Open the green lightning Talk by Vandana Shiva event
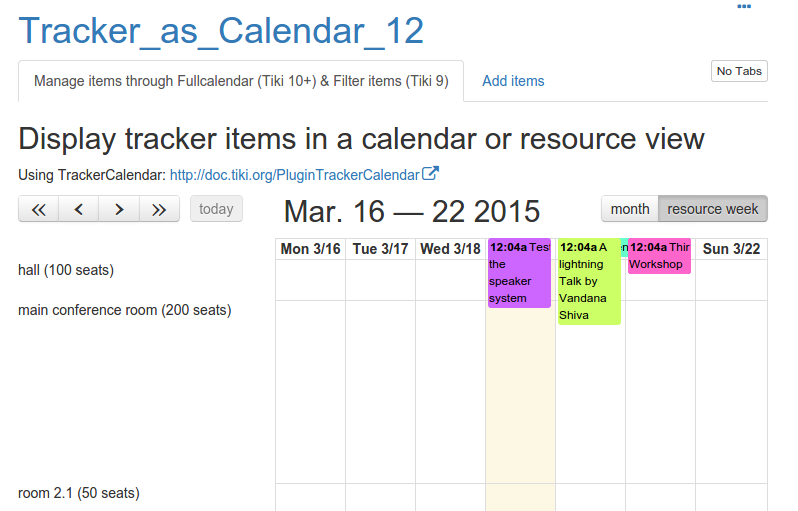 [589, 281]
